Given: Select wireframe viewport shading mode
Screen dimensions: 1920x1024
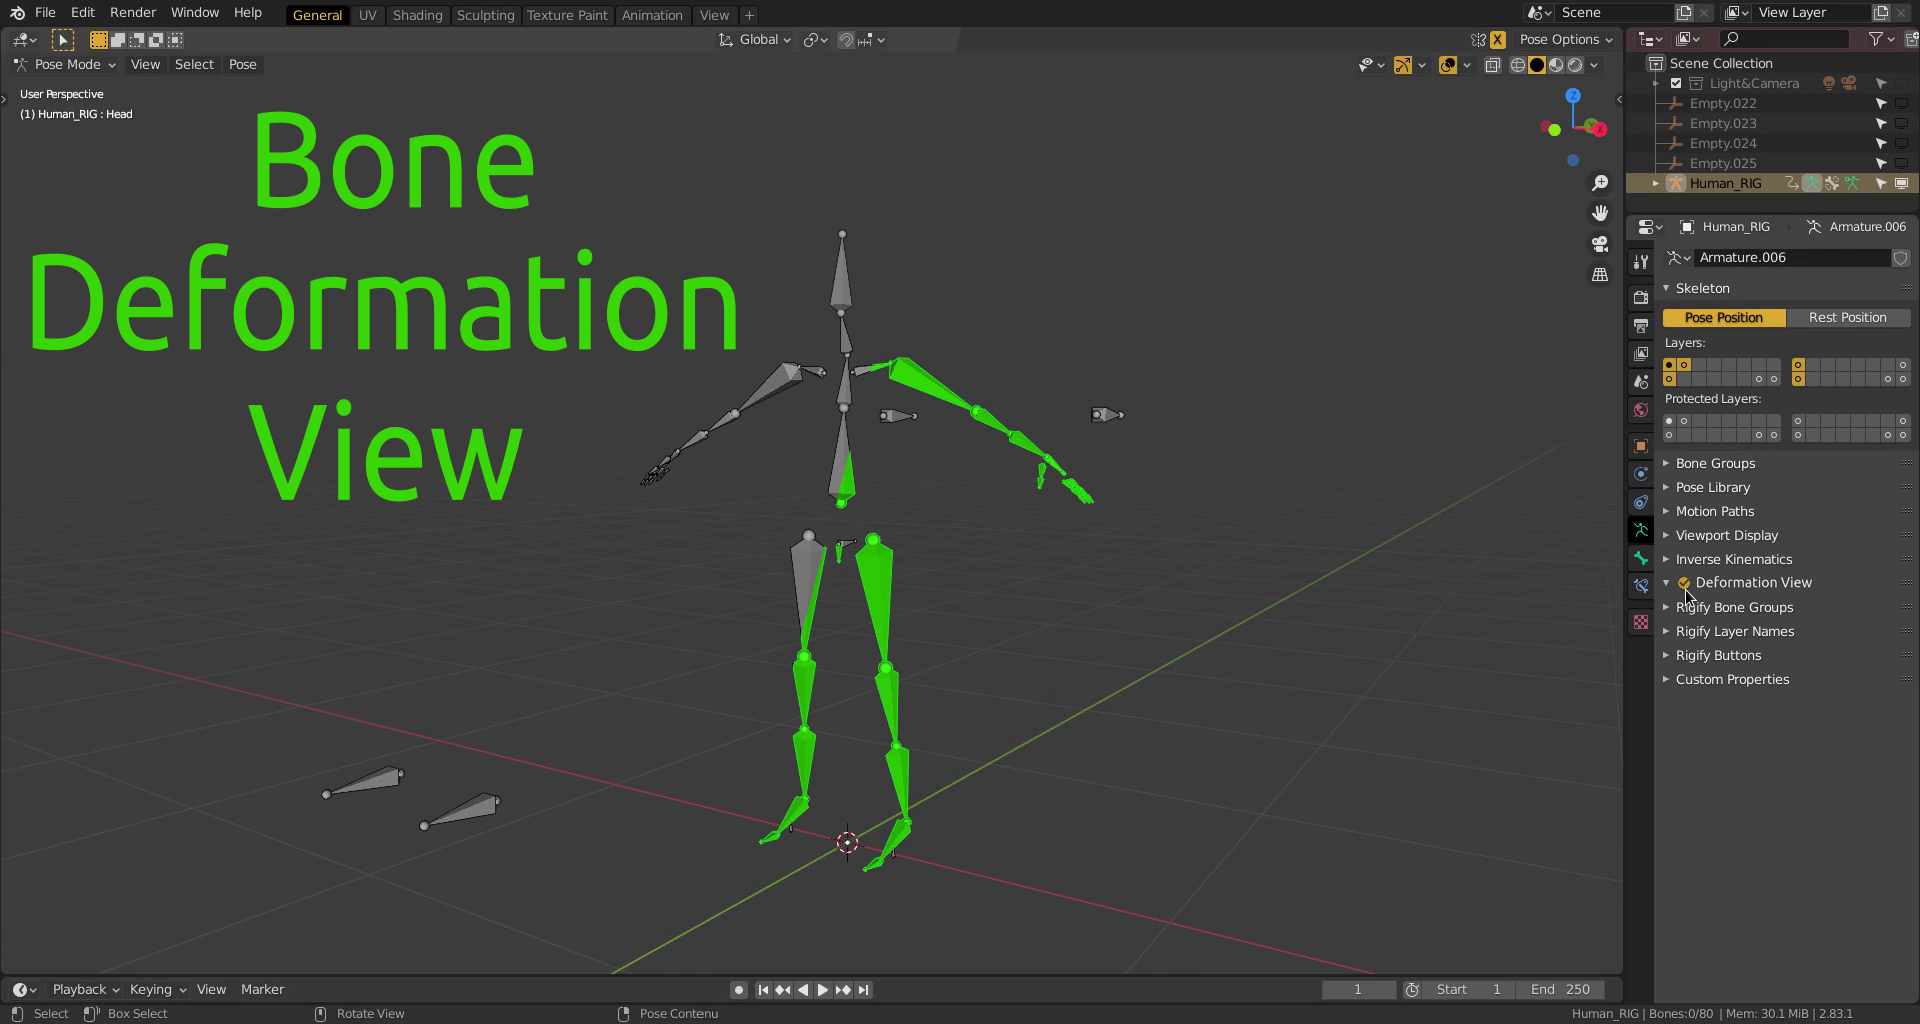Looking at the screenshot, I should (1518, 65).
